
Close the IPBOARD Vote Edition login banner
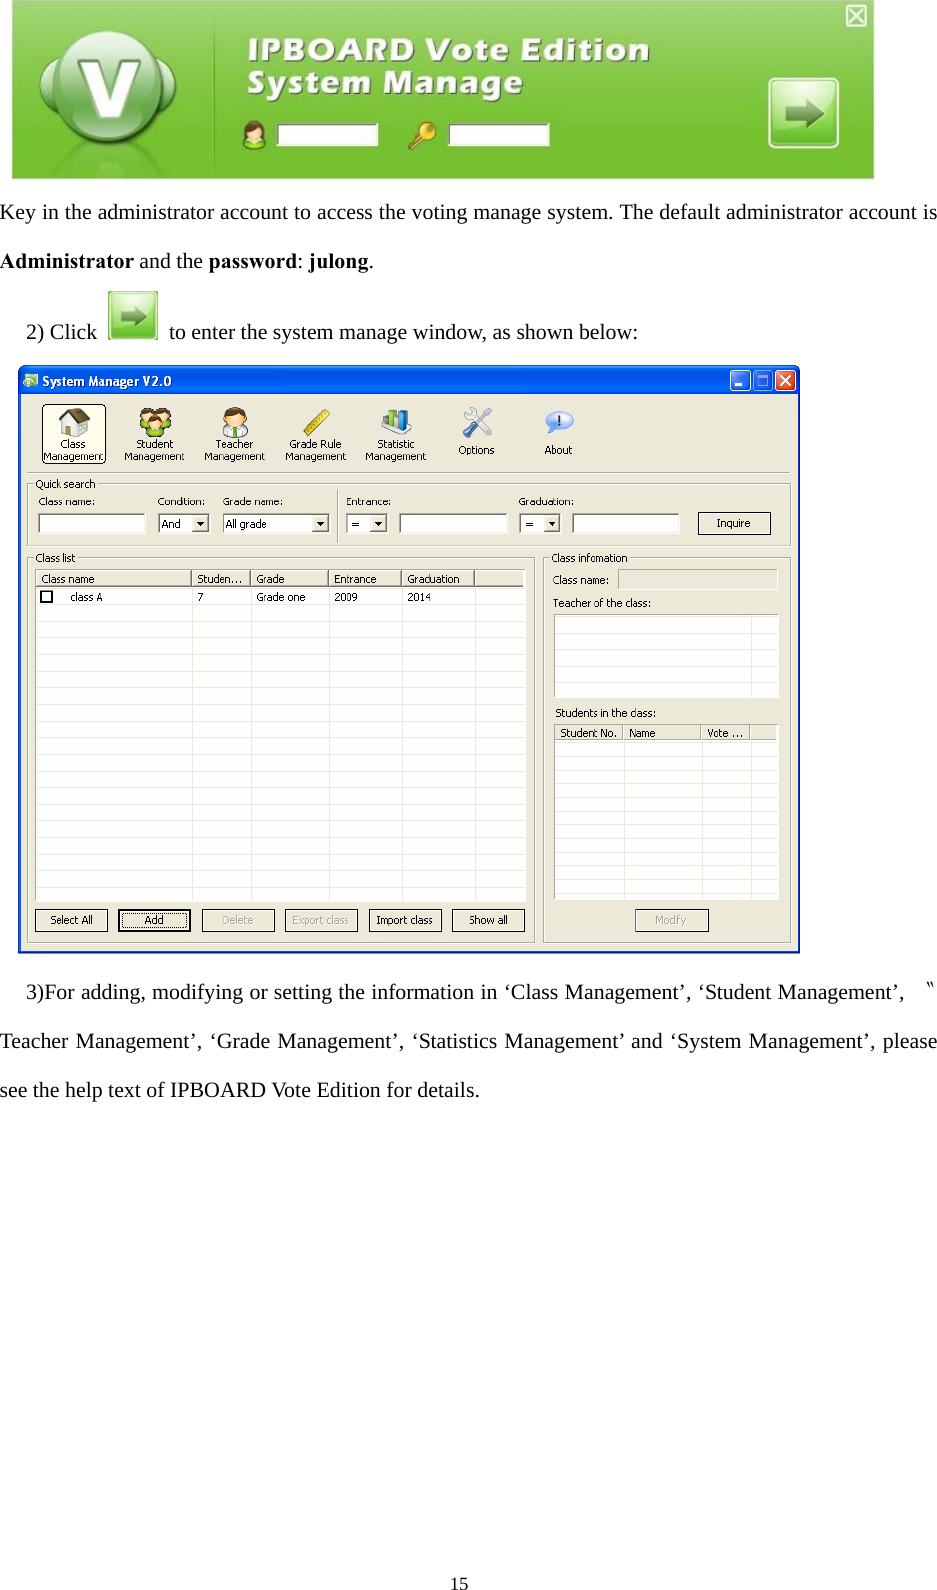[856, 16]
